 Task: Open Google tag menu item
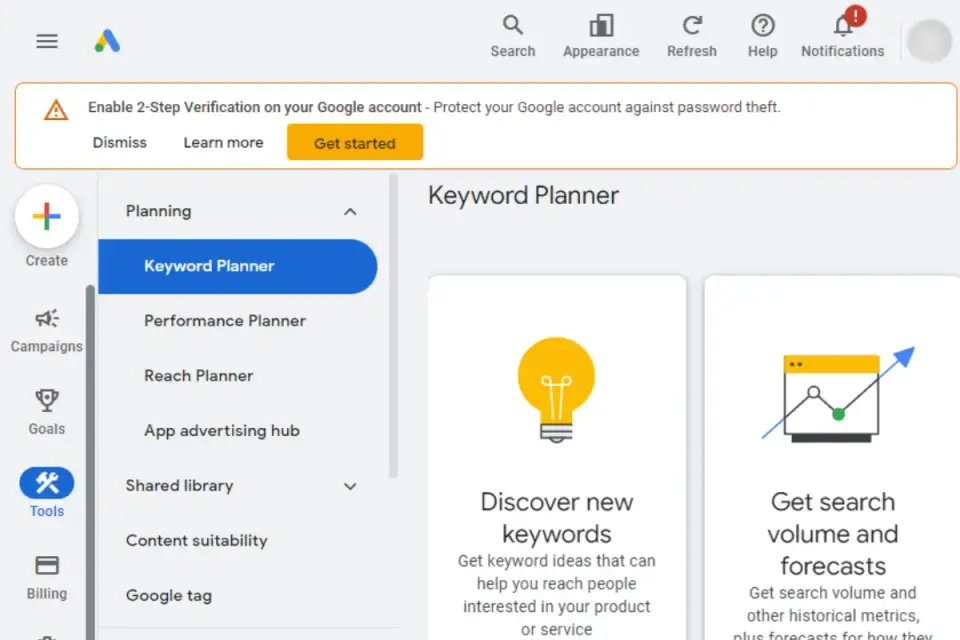click(x=169, y=596)
